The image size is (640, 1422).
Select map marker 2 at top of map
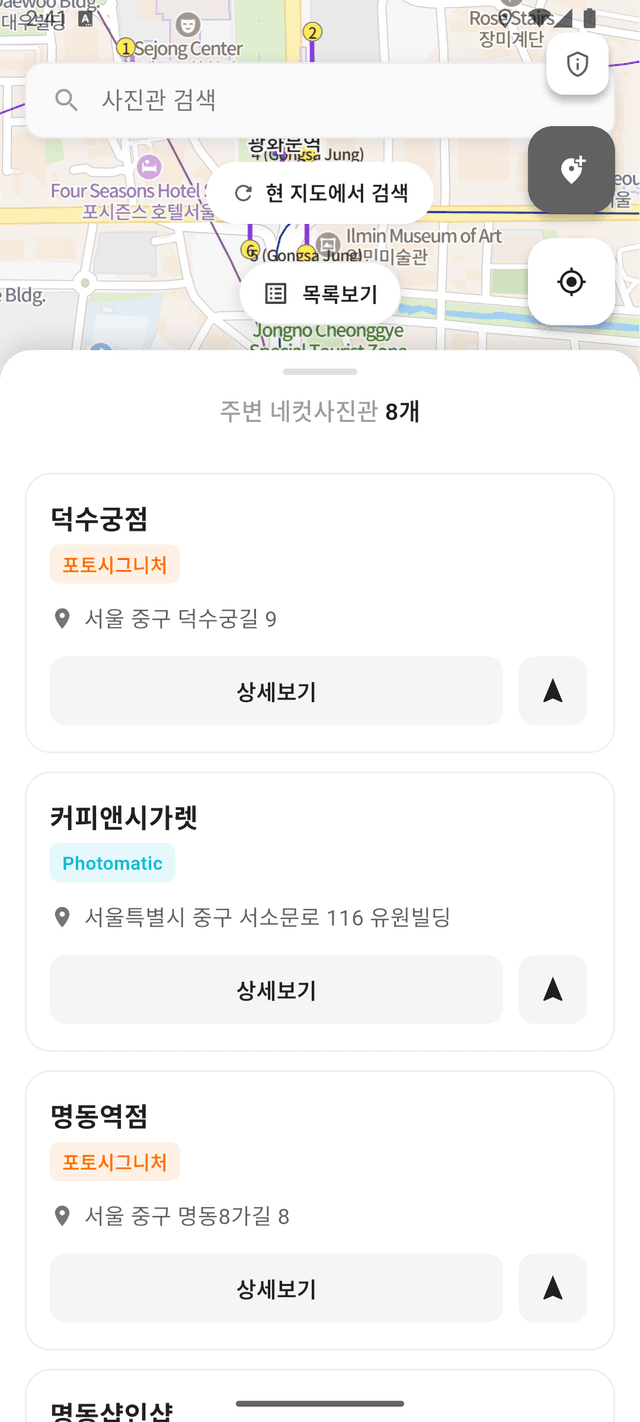point(314,32)
